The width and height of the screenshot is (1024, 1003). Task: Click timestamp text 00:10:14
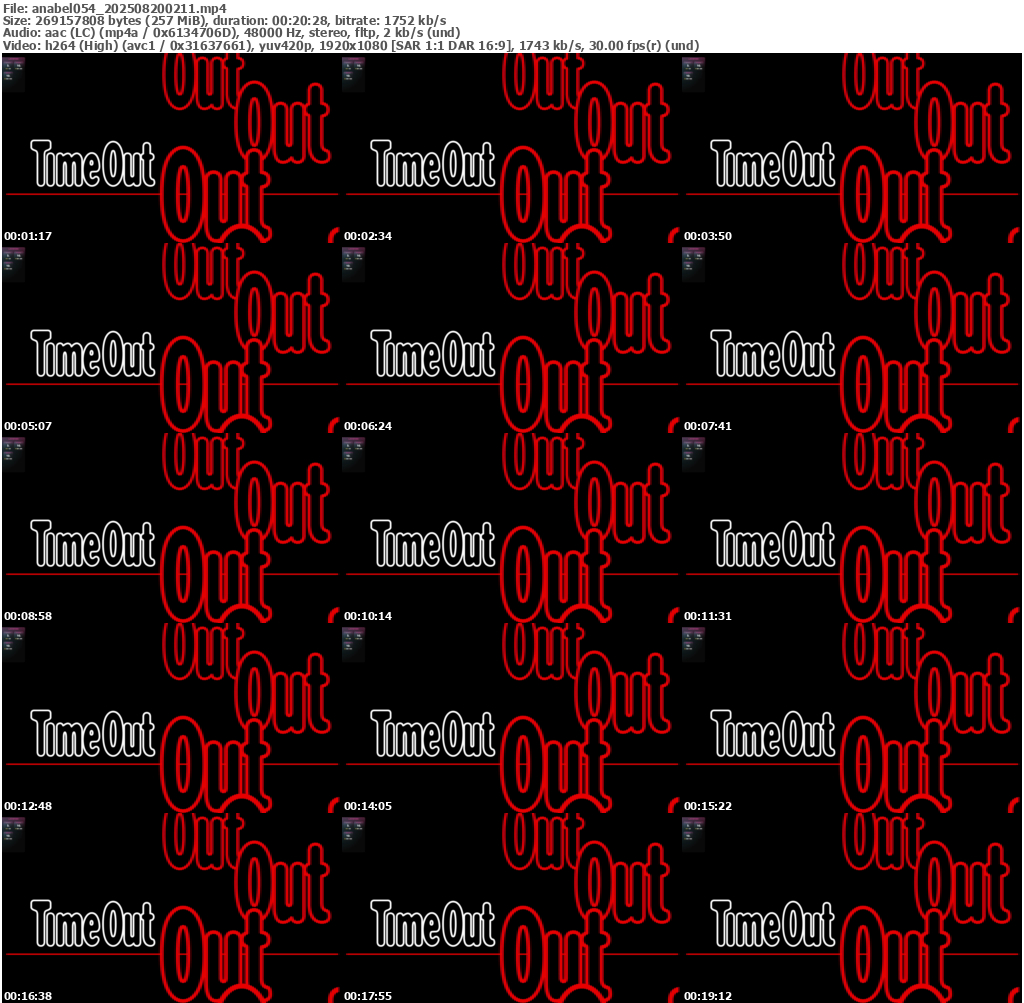pyautogui.click(x=368, y=616)
